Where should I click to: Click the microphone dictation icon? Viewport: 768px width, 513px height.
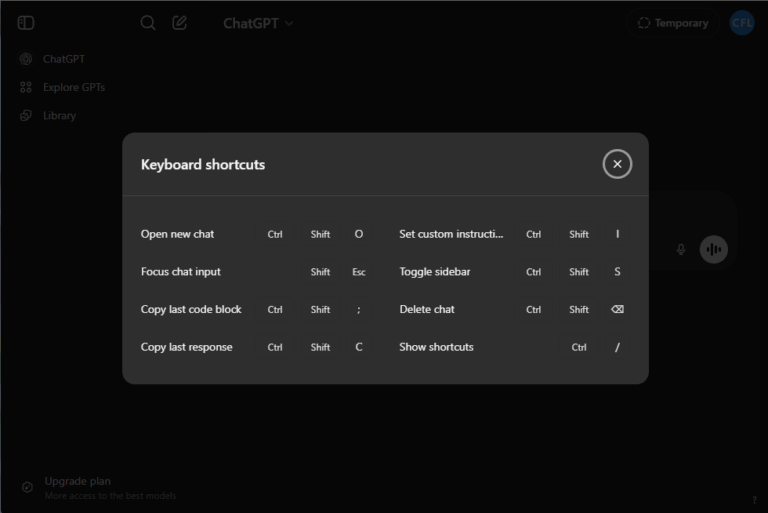[681, 249]
